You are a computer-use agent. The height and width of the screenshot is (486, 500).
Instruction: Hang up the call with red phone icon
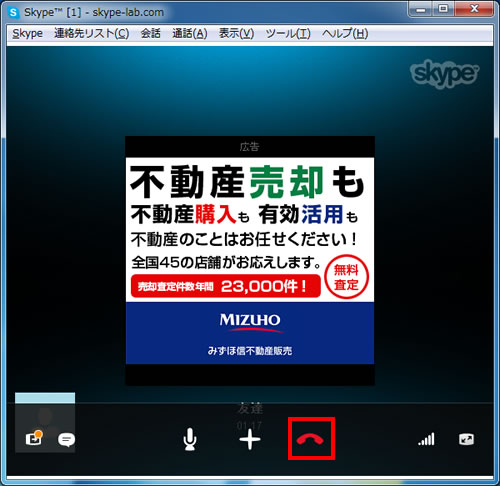[310, 439]
